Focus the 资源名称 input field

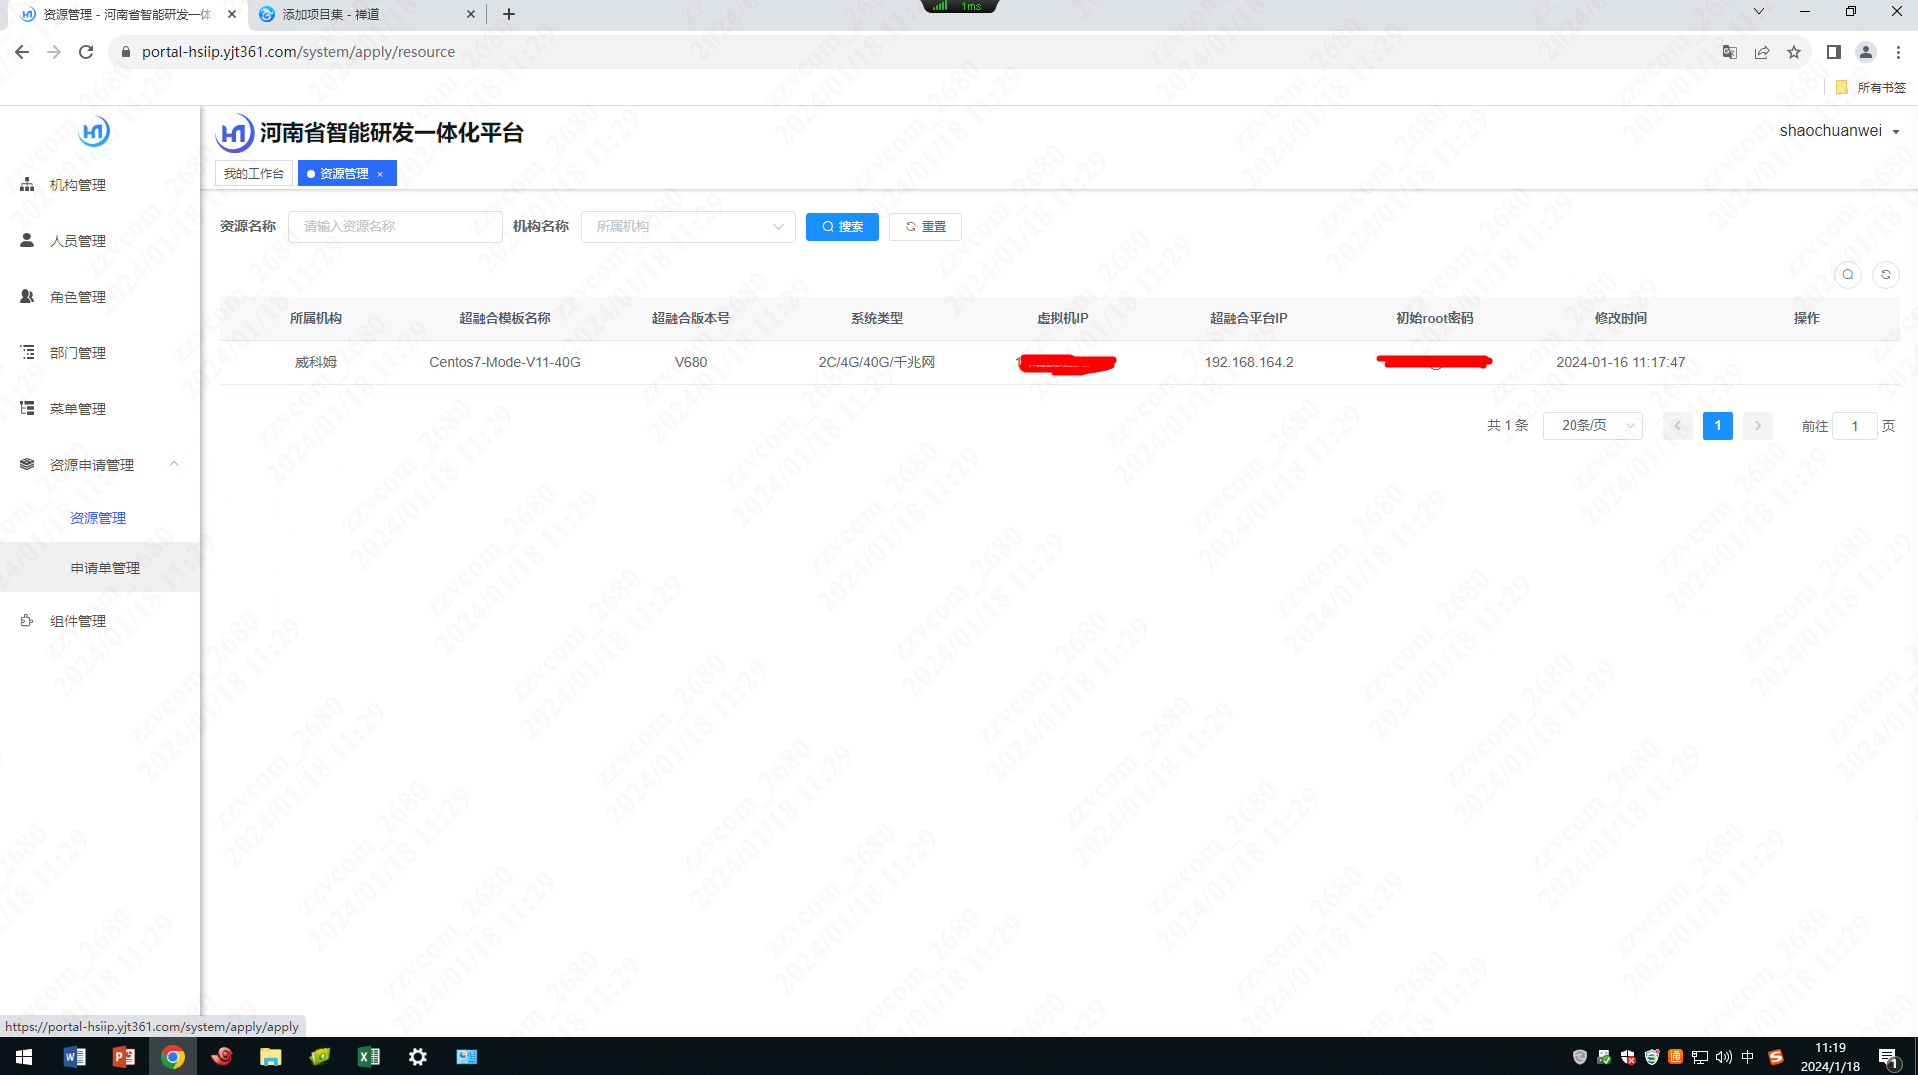395,226
